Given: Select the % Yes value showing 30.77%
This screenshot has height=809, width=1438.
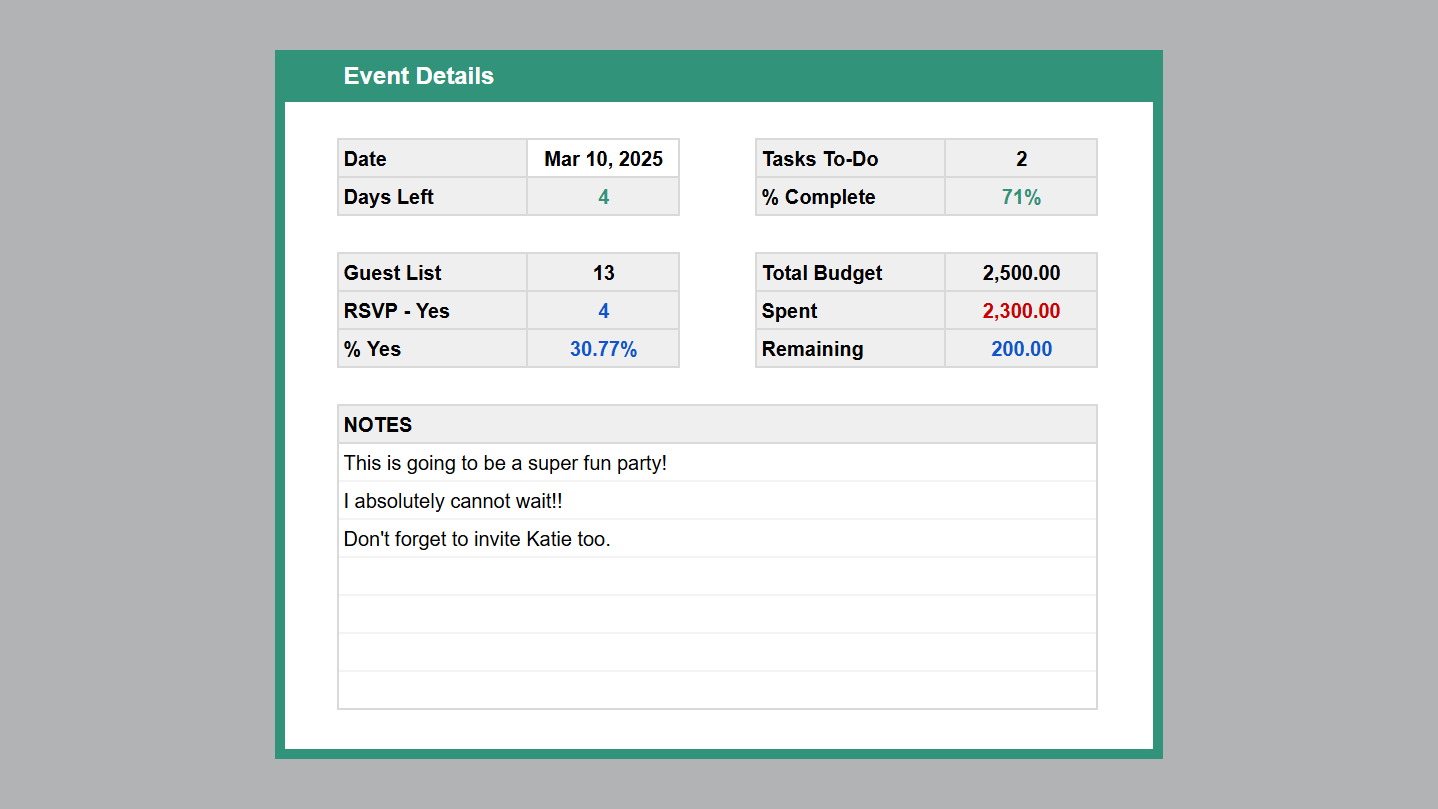Looking at the screenshot, I should tap(602, 348).
